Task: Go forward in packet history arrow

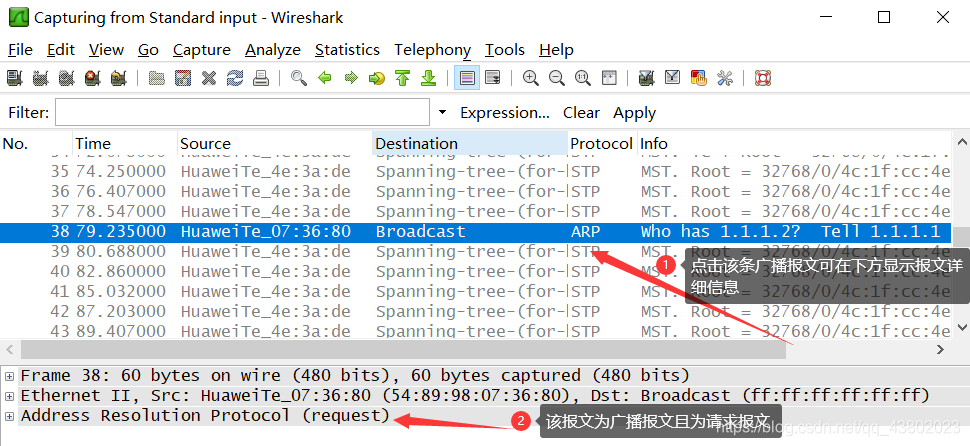Action: pos(351,78)
